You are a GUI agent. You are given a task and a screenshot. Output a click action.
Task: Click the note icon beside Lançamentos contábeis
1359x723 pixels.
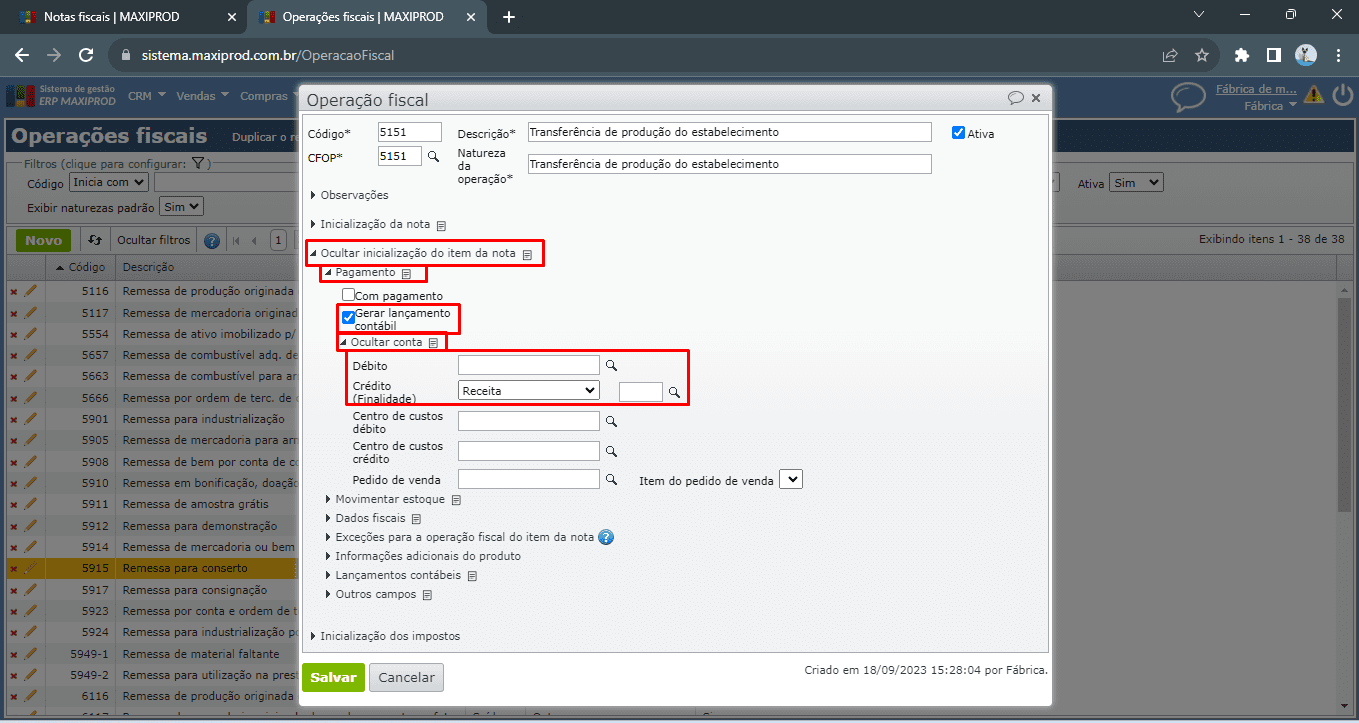click(x=471, y=576)
